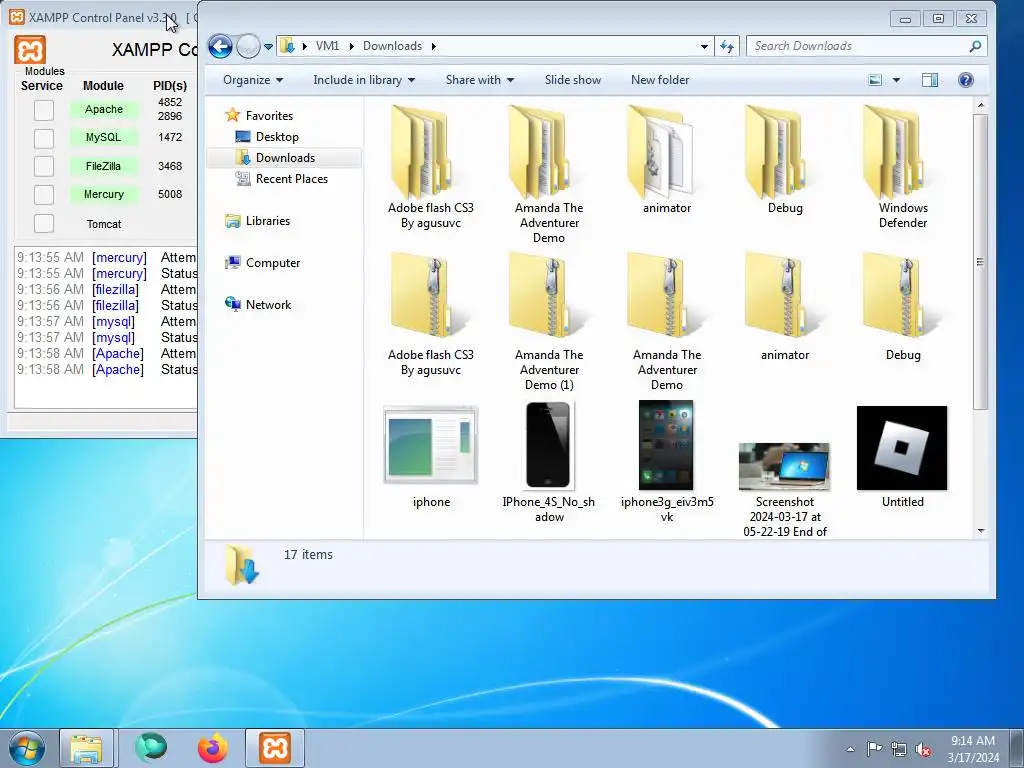This screenshot has width=1024, height=768.
Task: Toggle the FileZilla service checkbox
Action: pyautogui.click(x=44, y=166)
